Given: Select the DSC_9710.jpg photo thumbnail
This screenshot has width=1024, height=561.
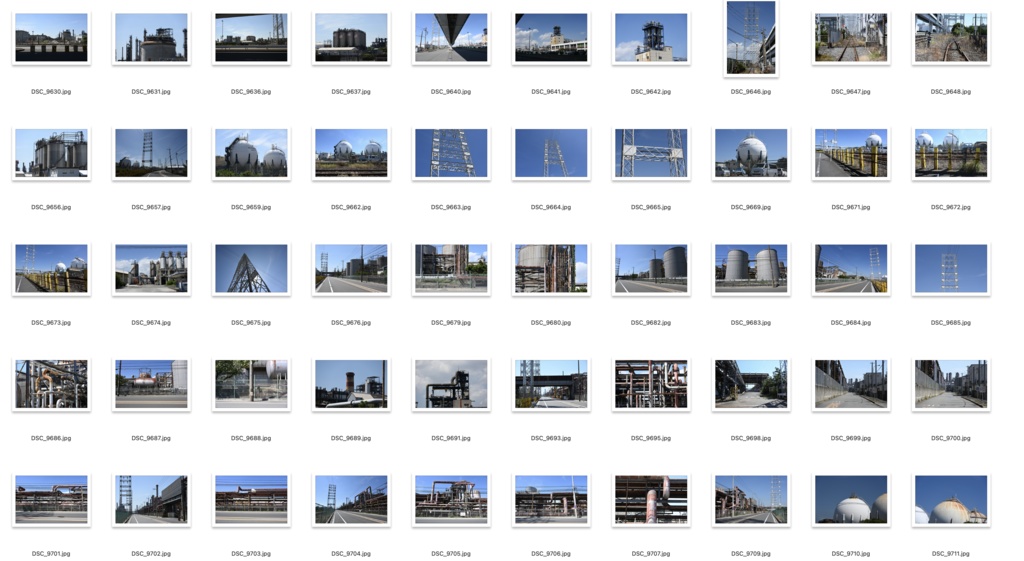Looking at the screenshot, I should (850, 500).
